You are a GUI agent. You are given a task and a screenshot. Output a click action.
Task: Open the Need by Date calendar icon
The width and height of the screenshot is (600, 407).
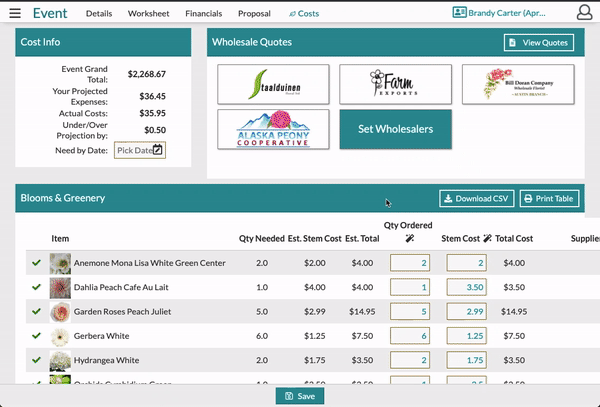pyautogui.click(x=158, y=150)
